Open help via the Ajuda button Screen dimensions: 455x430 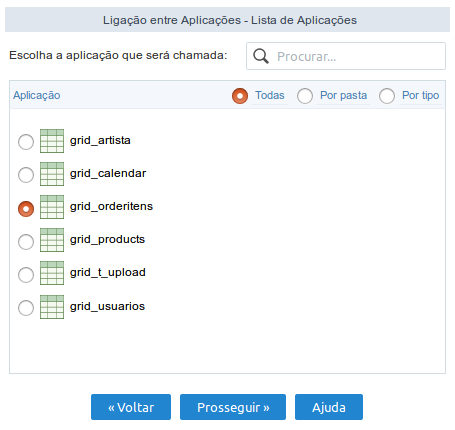[329, 407]
